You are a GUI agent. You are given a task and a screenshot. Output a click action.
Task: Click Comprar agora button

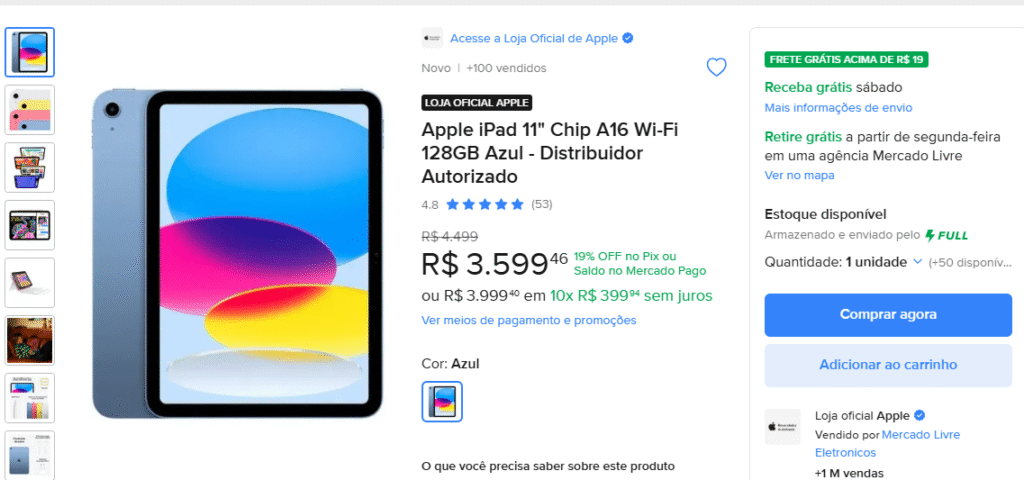[888, 315]
